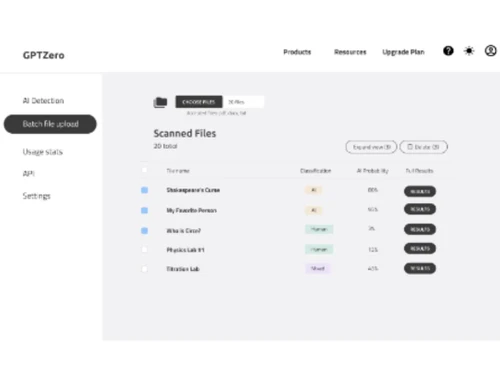
Task: Open Results for Shakespeare's Curse
Action: click(420, 191)
